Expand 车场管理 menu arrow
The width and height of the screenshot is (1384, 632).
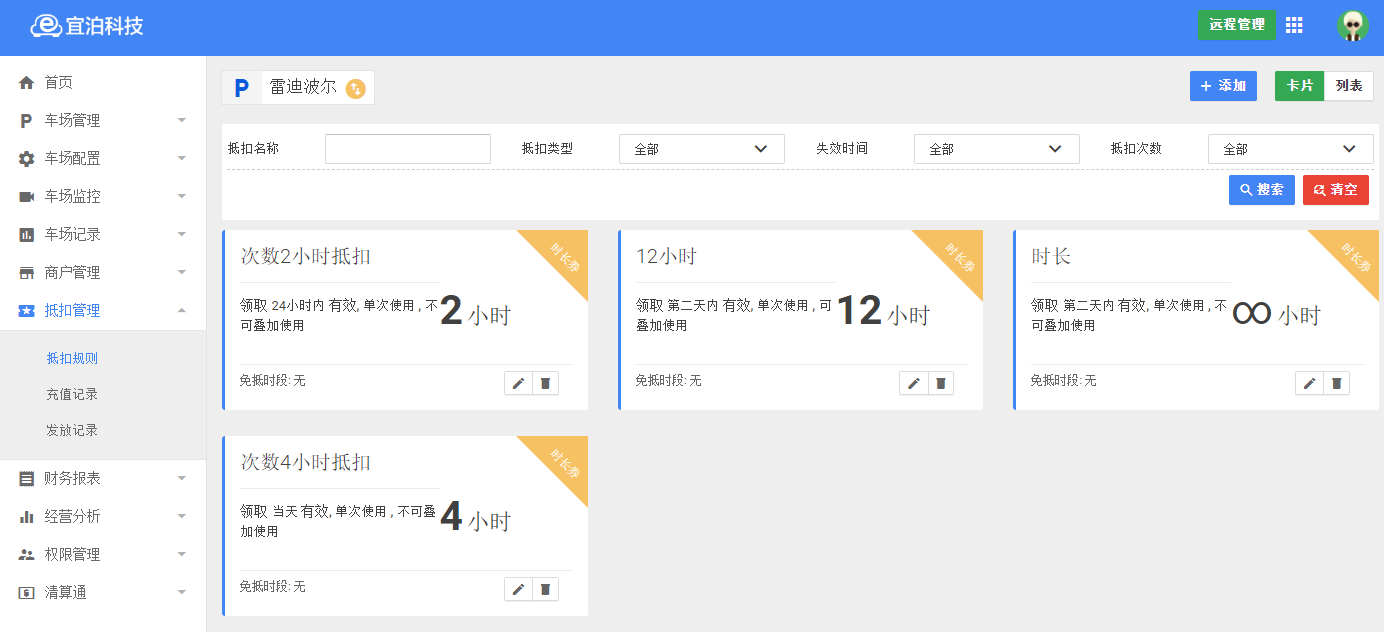click(182, 120)
